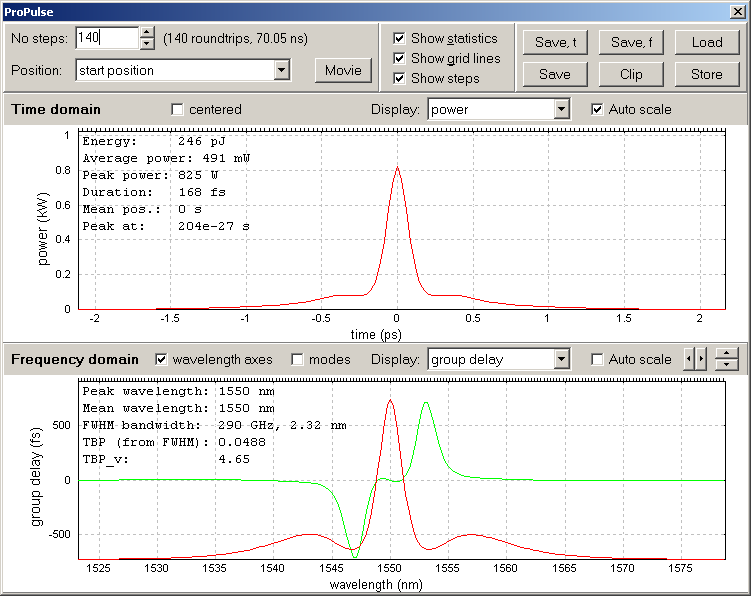751x596 pixels.
Task: Click into the No steps input field
Action: 105,38
